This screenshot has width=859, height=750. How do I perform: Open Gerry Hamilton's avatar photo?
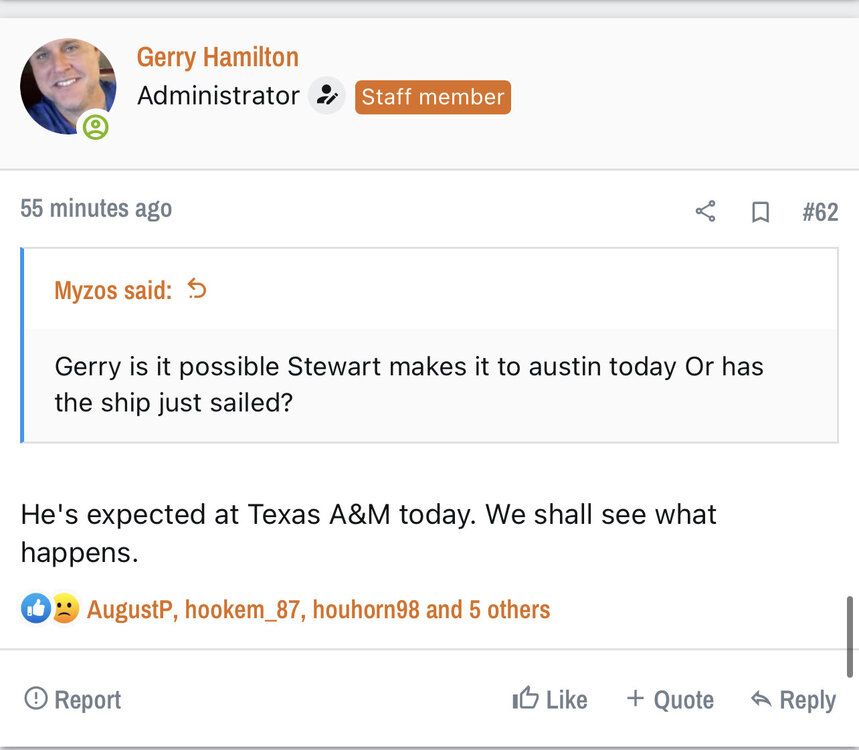[67, 87]
